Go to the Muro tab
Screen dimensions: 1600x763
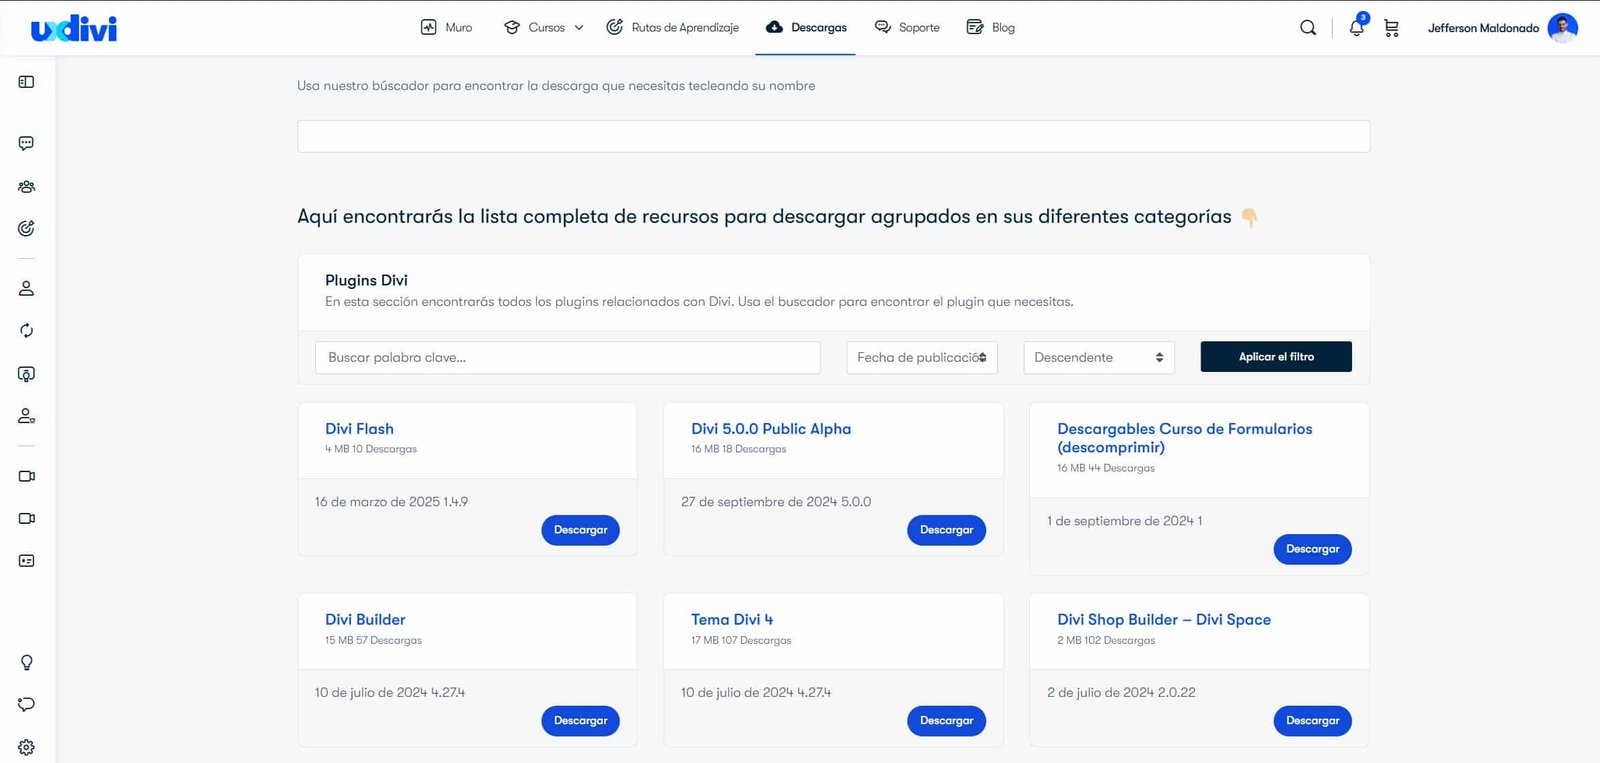click(446, 28)
